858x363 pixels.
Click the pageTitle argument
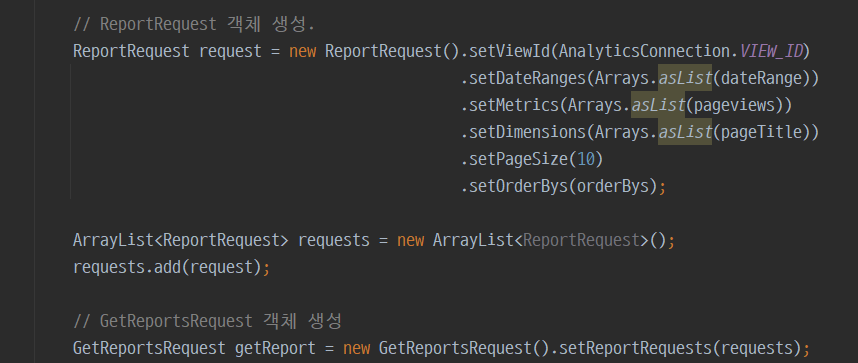tap(761, 132)
